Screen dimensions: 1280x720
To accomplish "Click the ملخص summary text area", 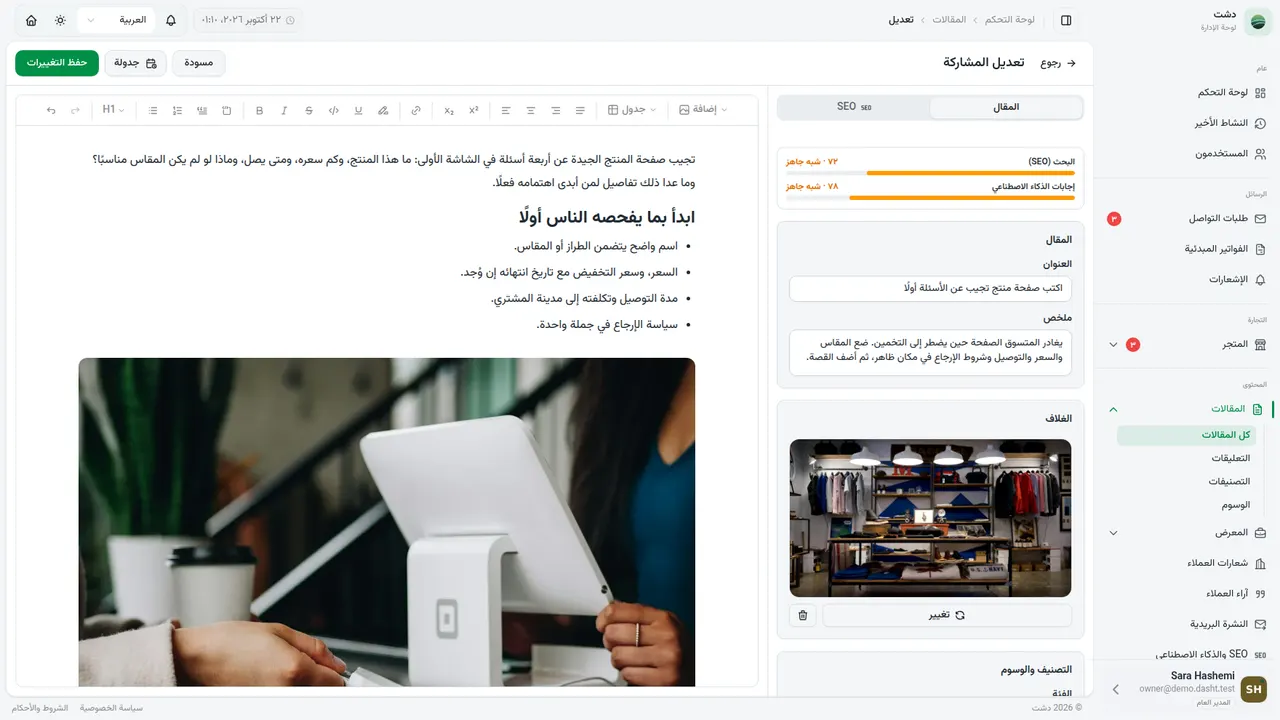I will [x=930, y=353].
